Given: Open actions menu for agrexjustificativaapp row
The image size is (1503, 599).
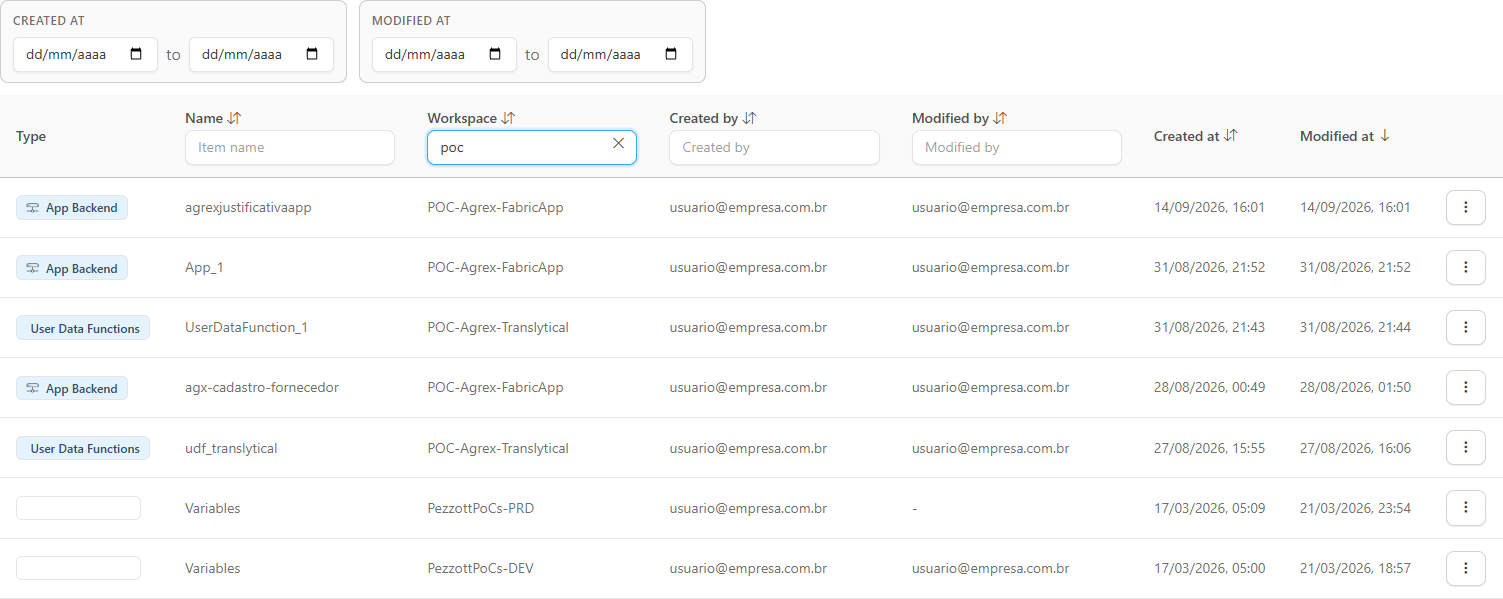Looking at the screenshot, I should pyautogui.click(x=1466, y=207).
